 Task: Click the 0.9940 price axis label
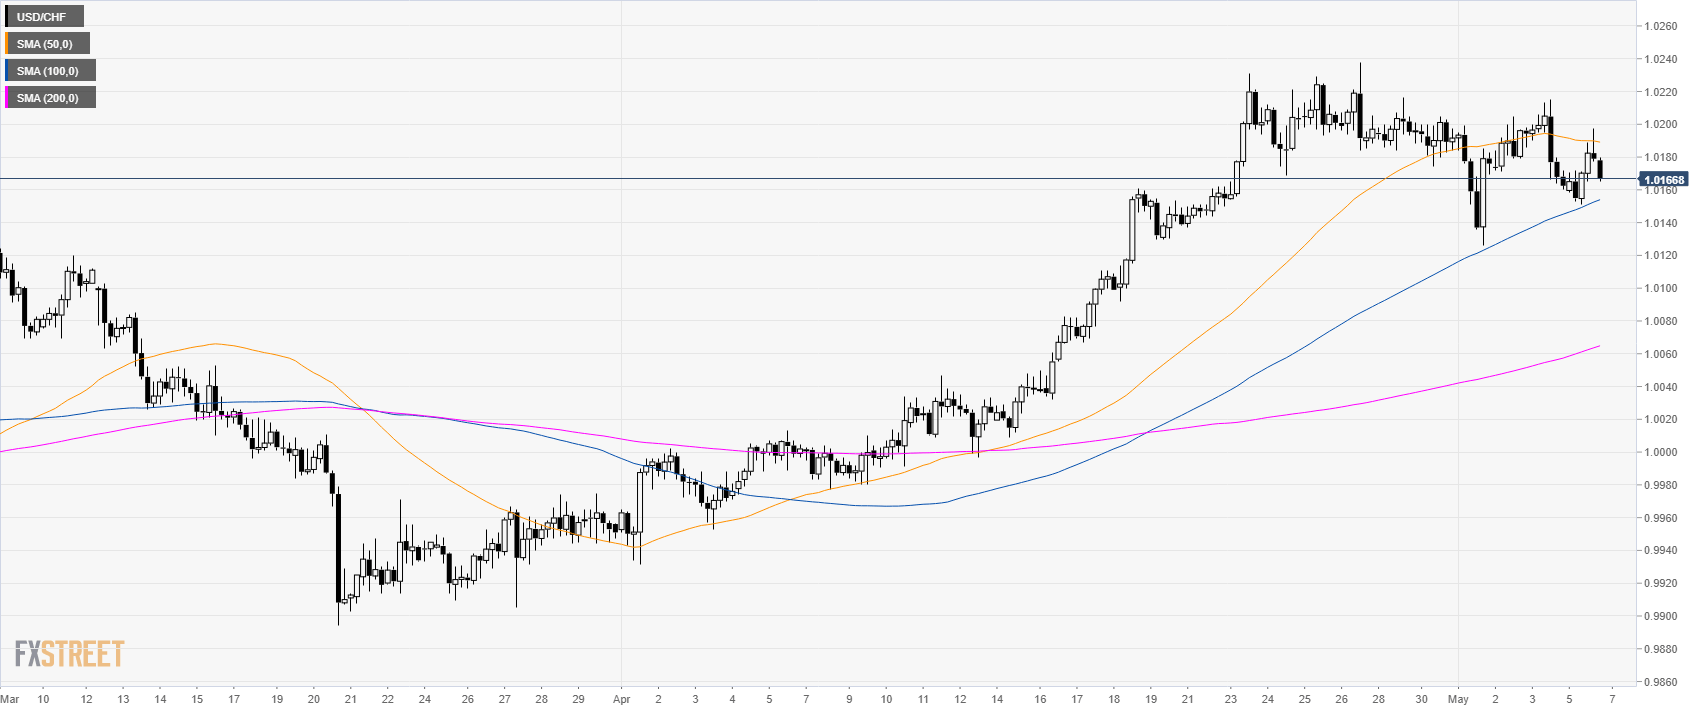[x=1660, y=551]
